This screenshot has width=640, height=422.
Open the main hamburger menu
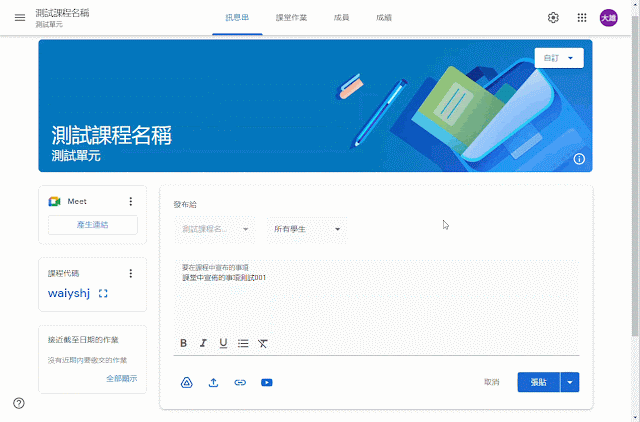pos(20,18)
